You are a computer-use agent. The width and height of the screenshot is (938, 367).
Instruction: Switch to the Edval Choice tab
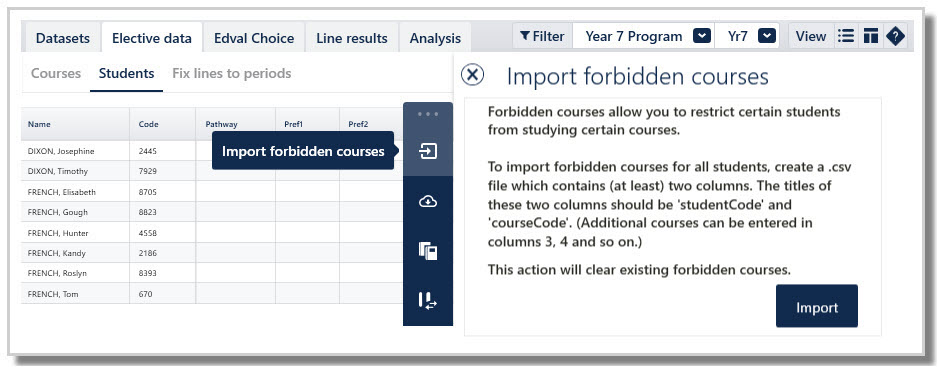[254, 38]
